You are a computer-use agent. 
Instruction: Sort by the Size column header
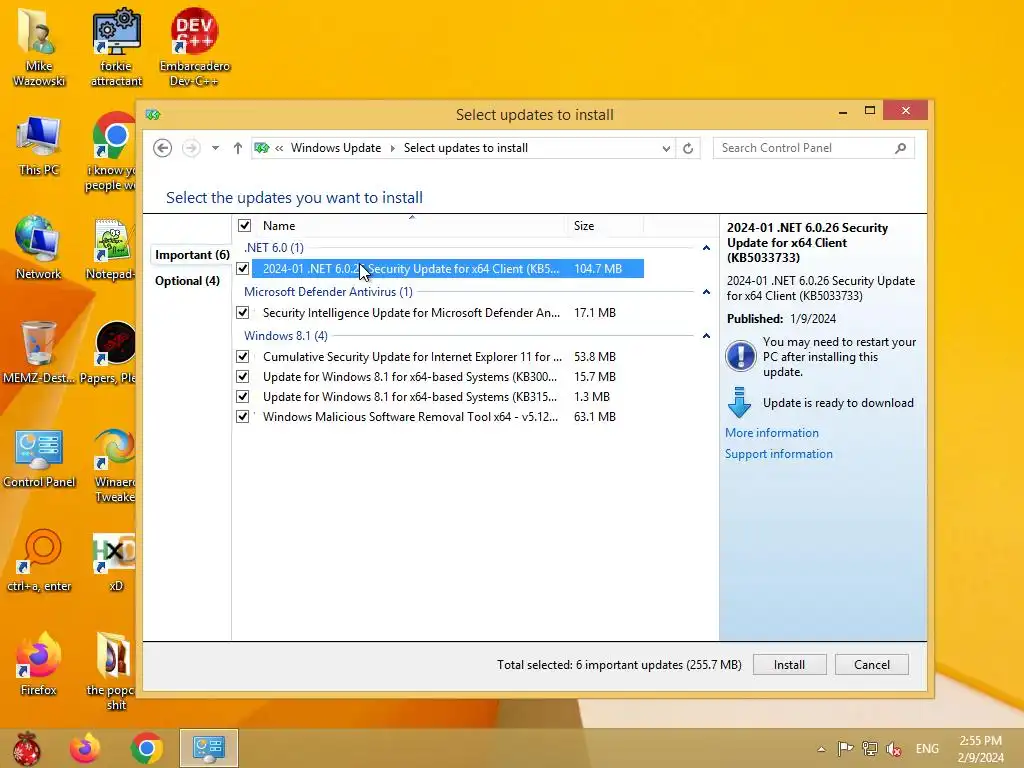[x=603, y=225]
